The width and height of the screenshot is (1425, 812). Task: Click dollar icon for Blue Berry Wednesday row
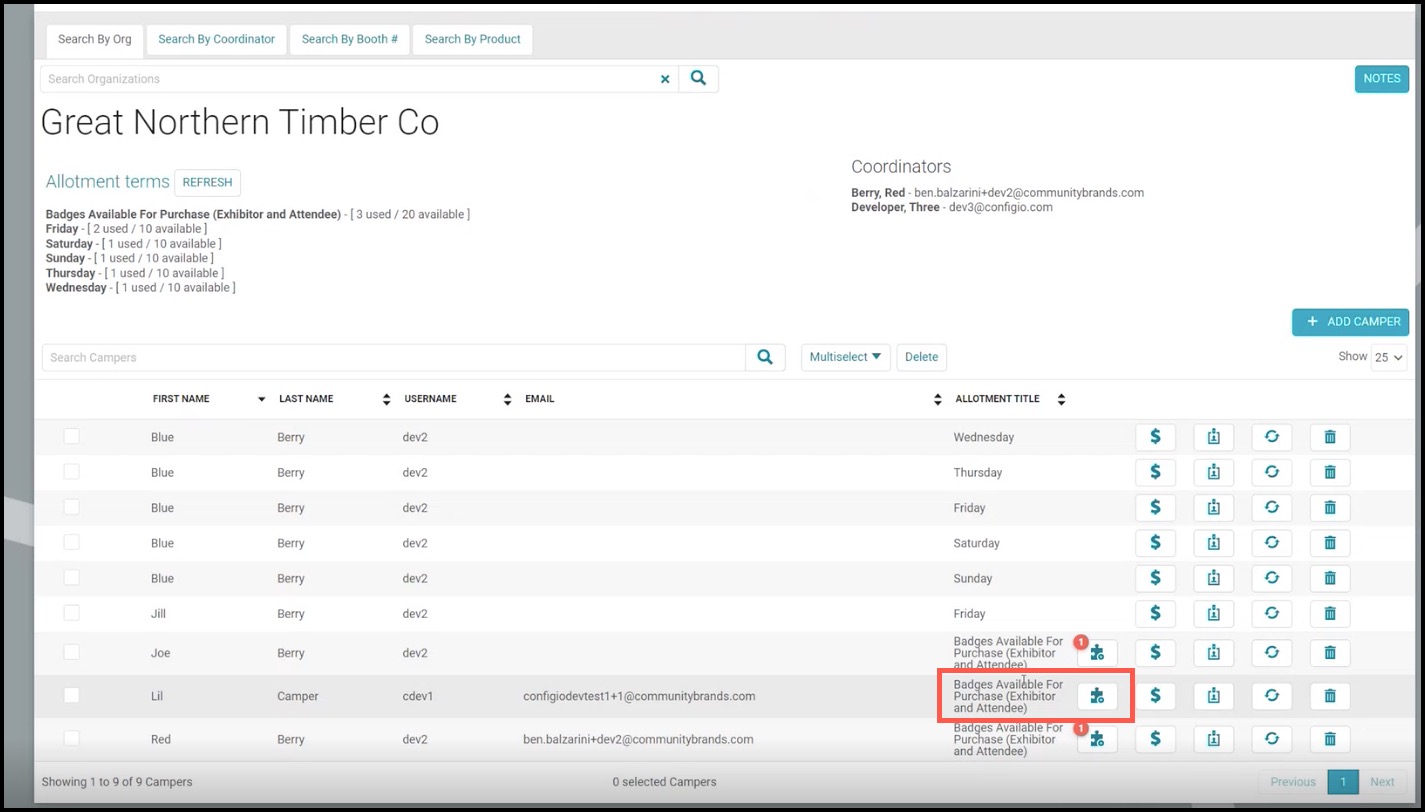coord(1155,437)
